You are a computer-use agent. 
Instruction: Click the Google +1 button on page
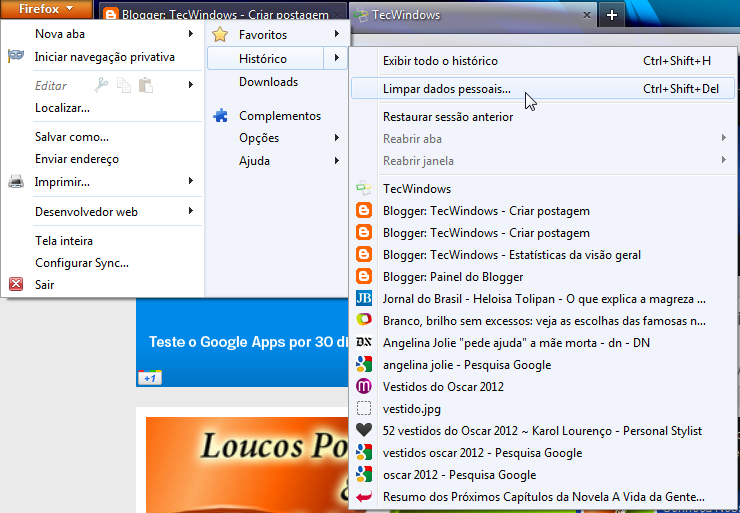(149, 378)
